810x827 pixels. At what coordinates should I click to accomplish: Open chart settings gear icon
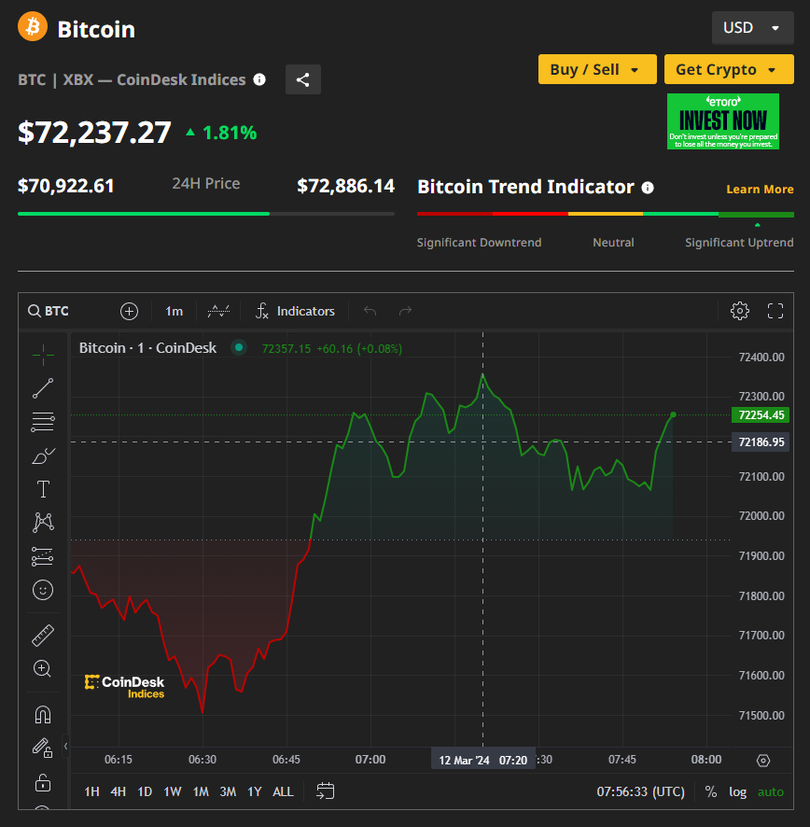pyautogui.click(x=740, y=311)
